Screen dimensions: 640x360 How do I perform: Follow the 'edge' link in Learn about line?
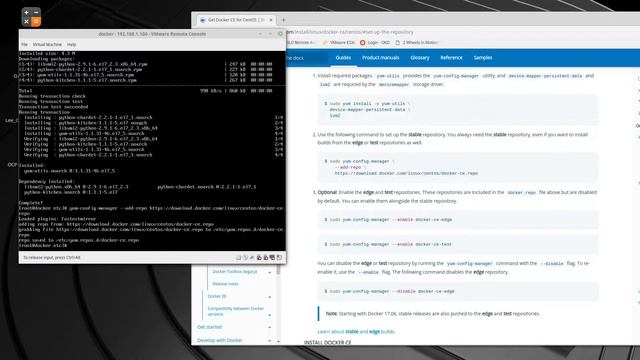[374, 331]
